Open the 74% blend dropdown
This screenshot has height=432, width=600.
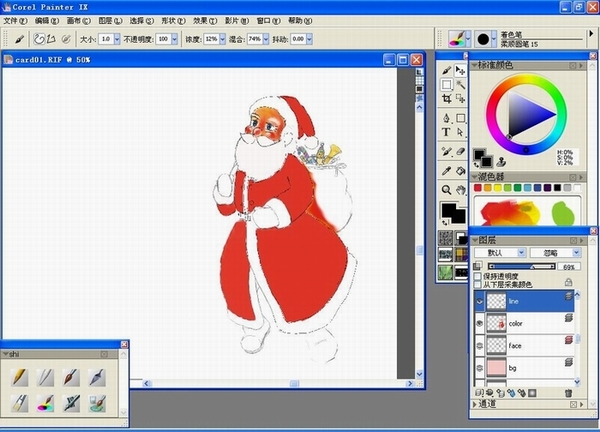(266, 39)
